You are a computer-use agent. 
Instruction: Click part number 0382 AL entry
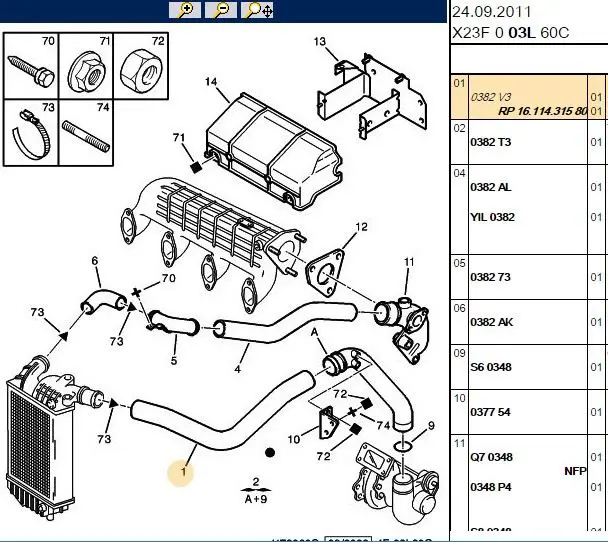pyautogui.click(x=490, y=188)
